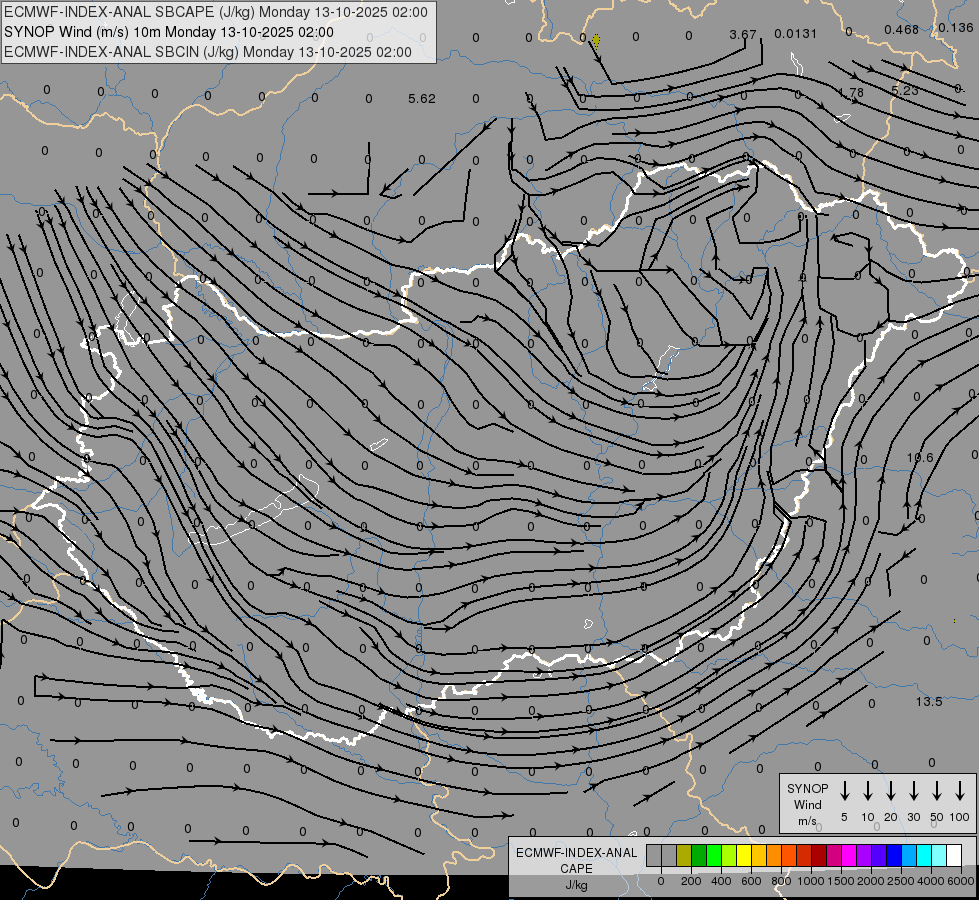Viewport: 979px width, 900px height.
Task: Click the 4000 label in CAPE legend
Action: [x=931, y=881]
